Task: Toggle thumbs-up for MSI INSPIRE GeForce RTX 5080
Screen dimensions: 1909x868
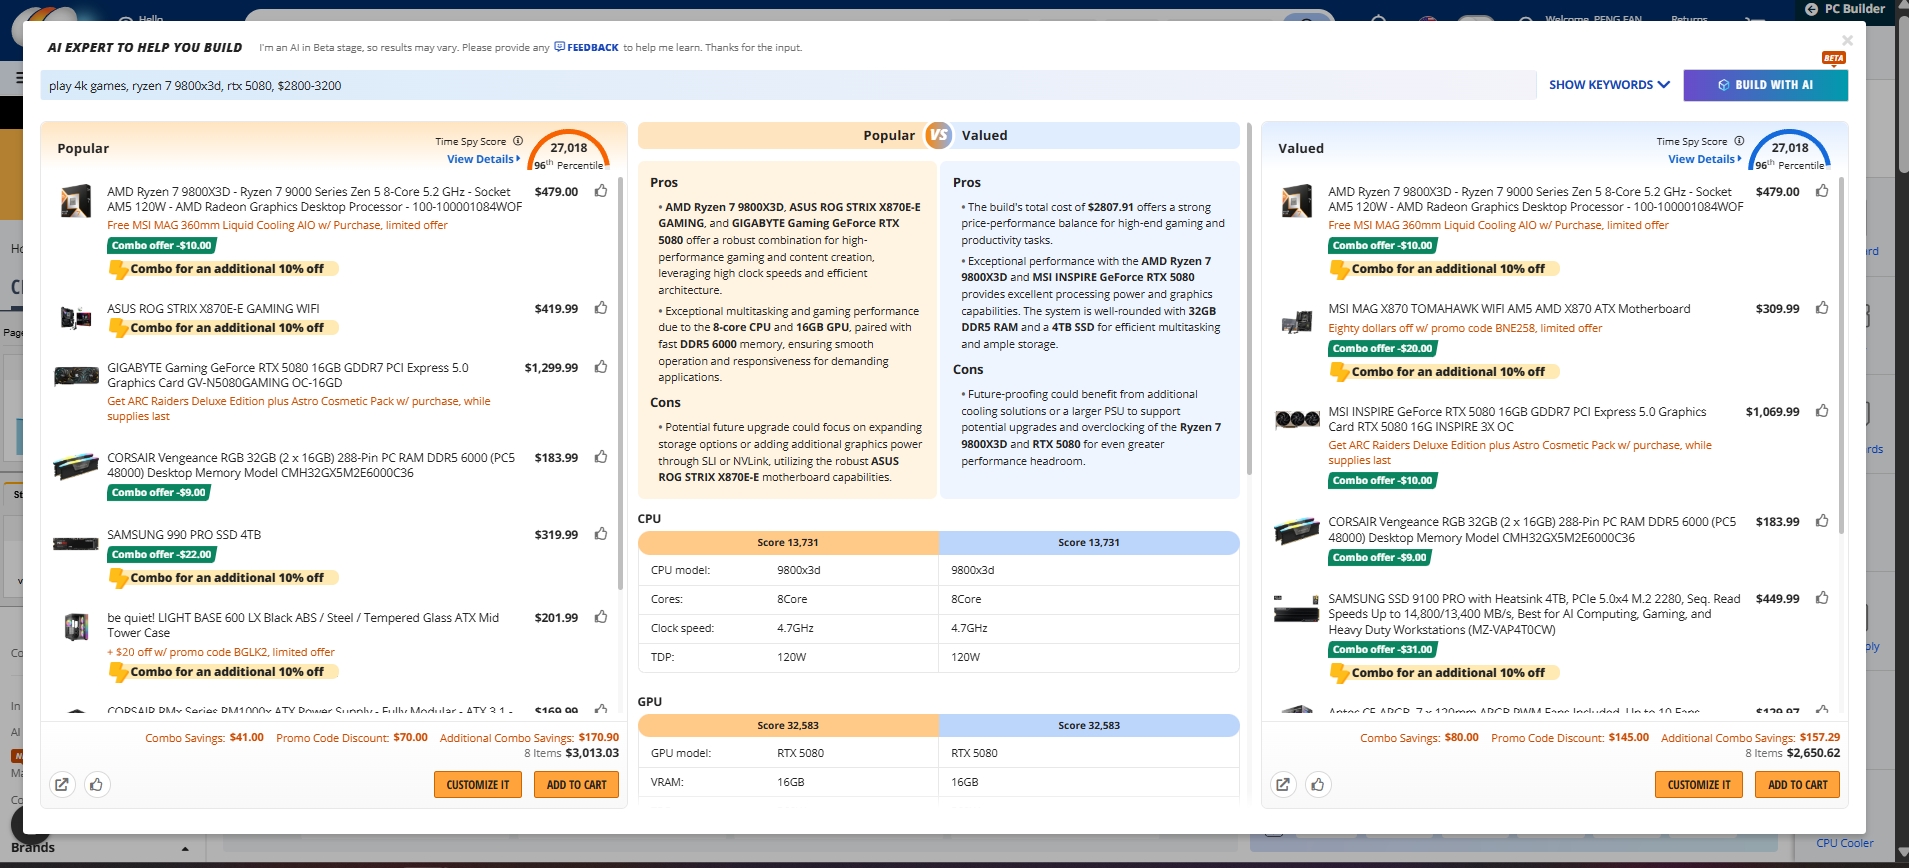Action: click(x=1822, y=411)
